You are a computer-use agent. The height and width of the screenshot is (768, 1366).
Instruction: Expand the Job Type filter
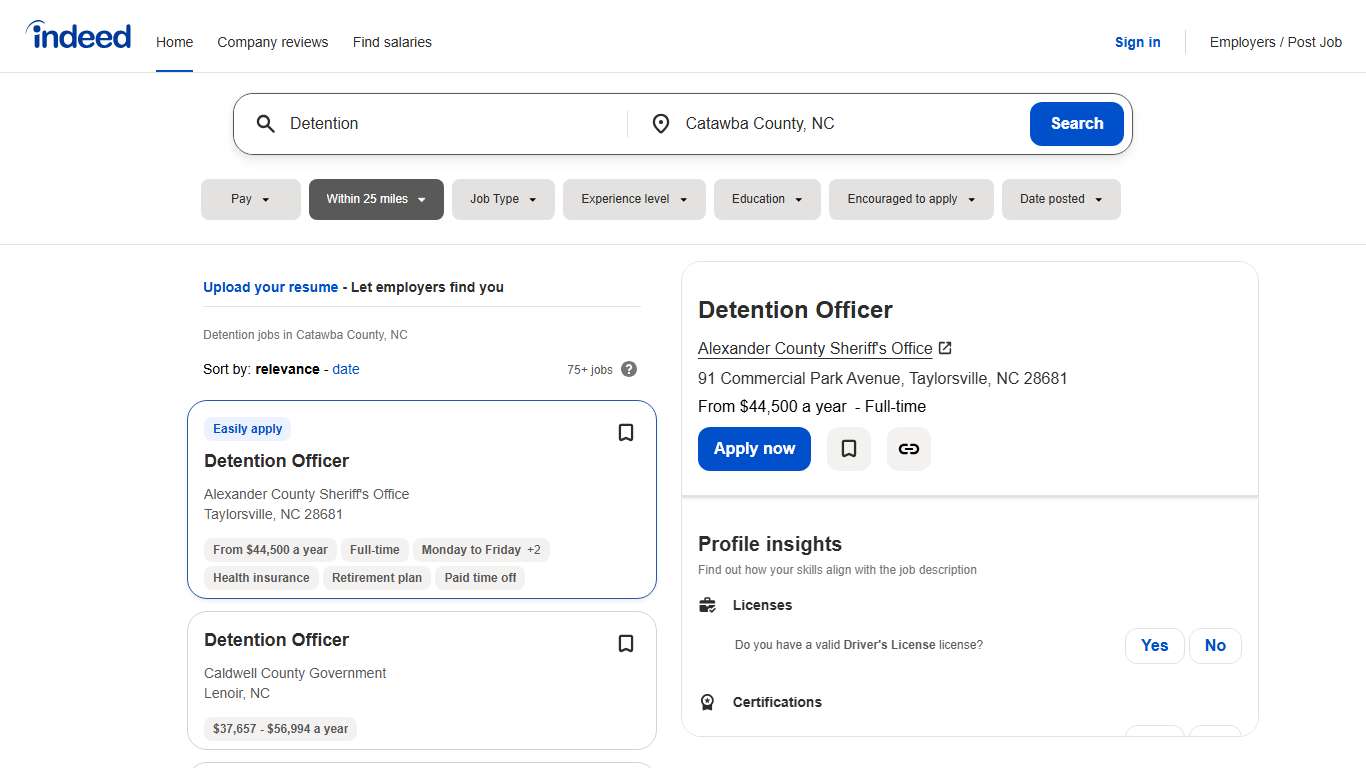tap(503, 199)
